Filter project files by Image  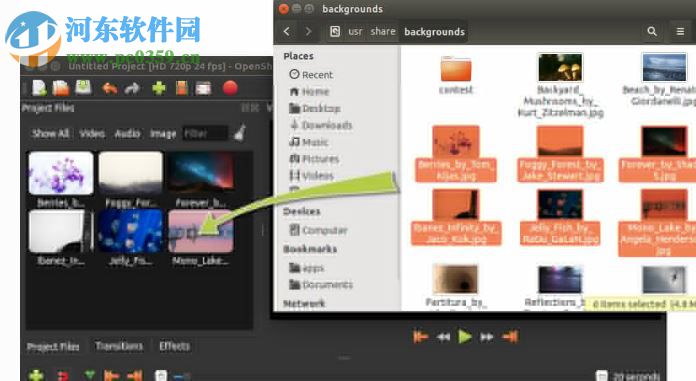click(163, 133)
